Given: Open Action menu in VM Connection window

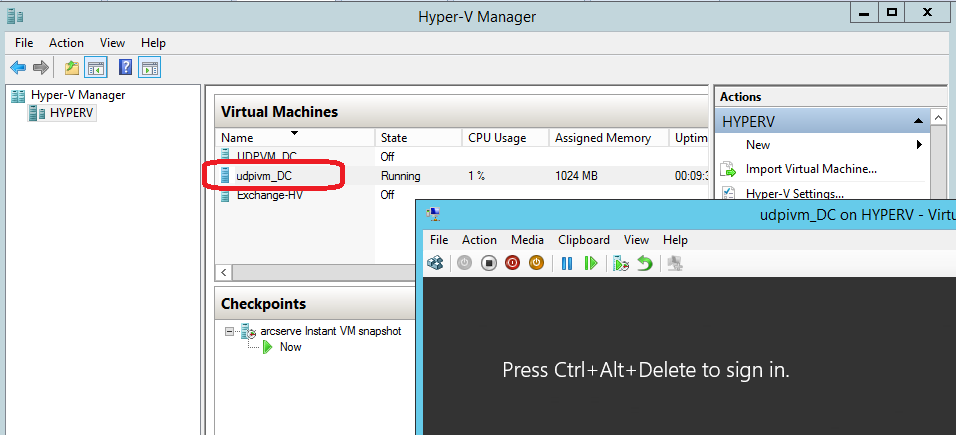Looking at the screenshot, I should point(479,240).
